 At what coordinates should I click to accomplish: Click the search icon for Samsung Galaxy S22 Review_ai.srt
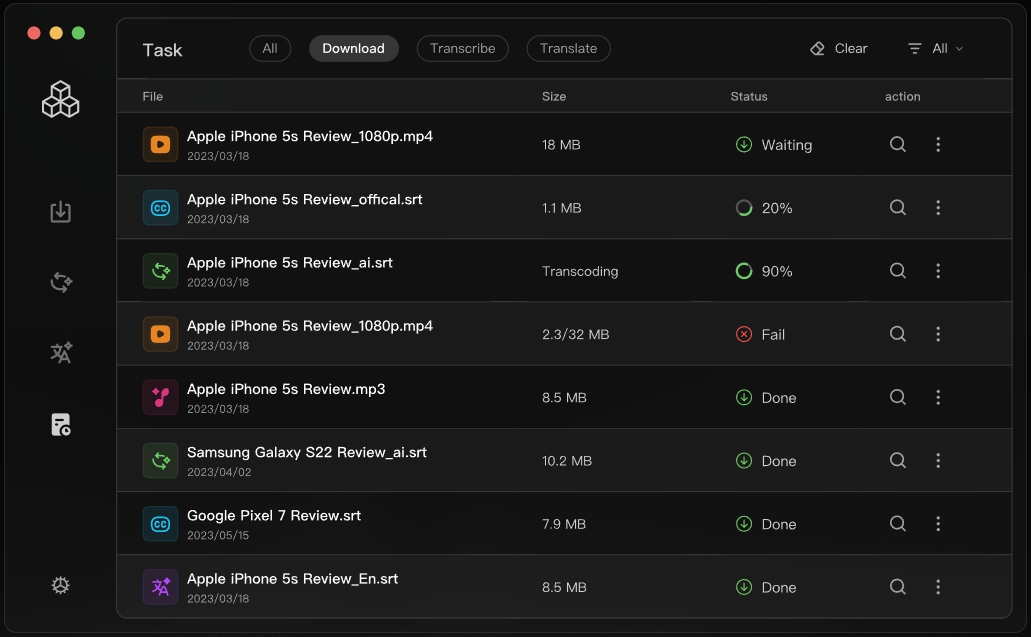(x=898, y=460)
